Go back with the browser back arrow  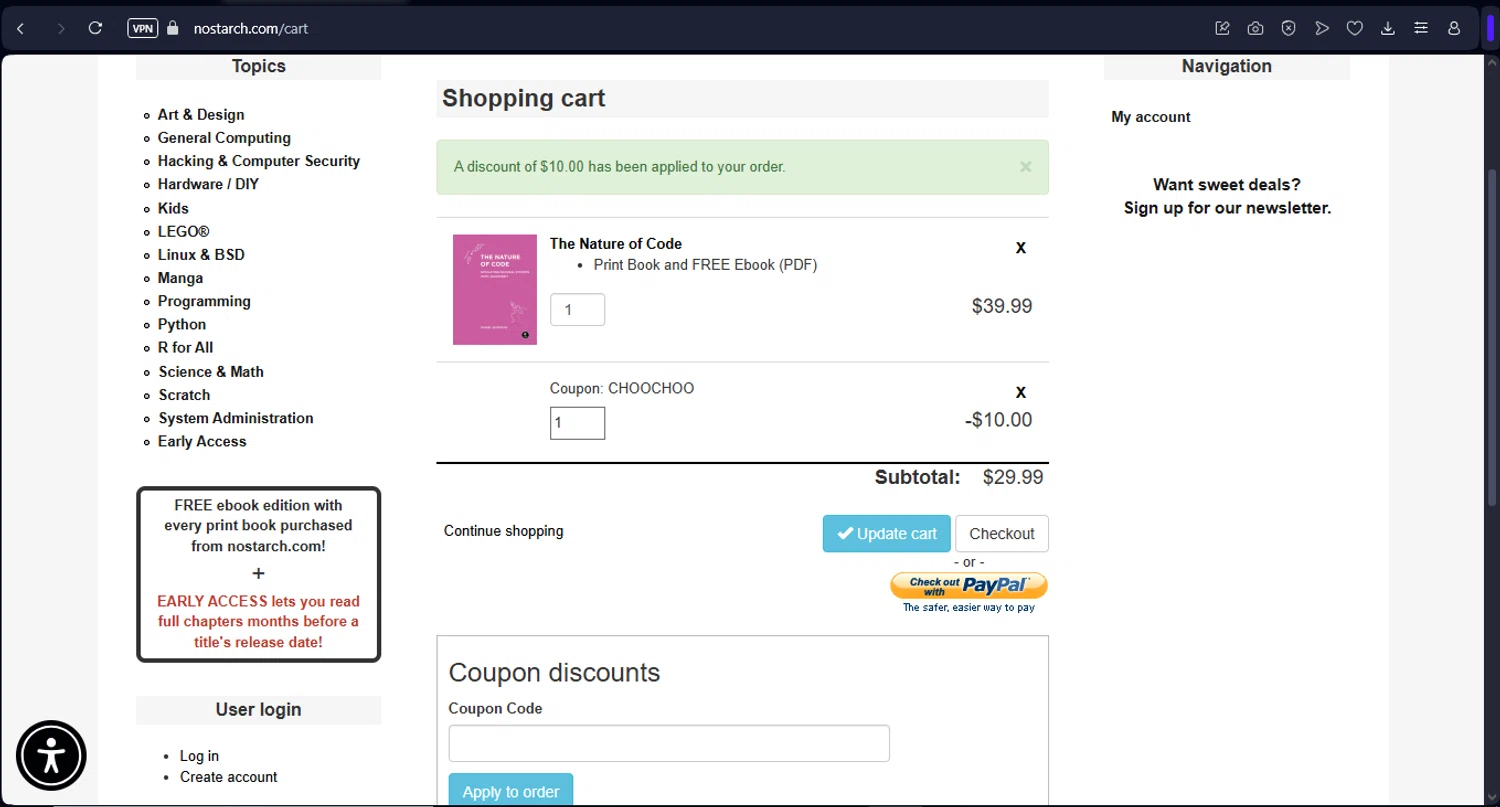pos(21,28)
